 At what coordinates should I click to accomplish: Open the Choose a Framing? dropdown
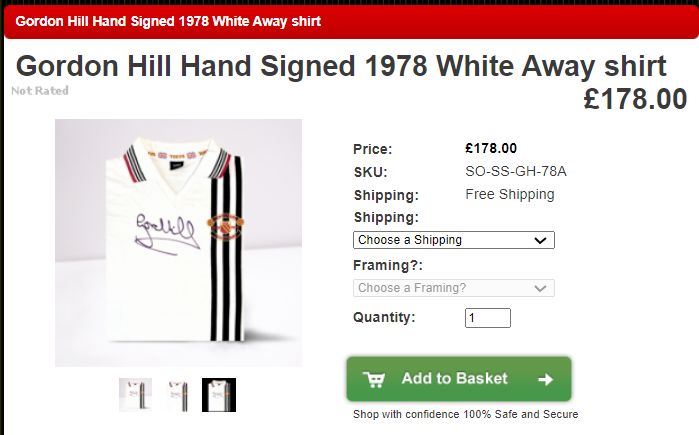tap(454, 288)
